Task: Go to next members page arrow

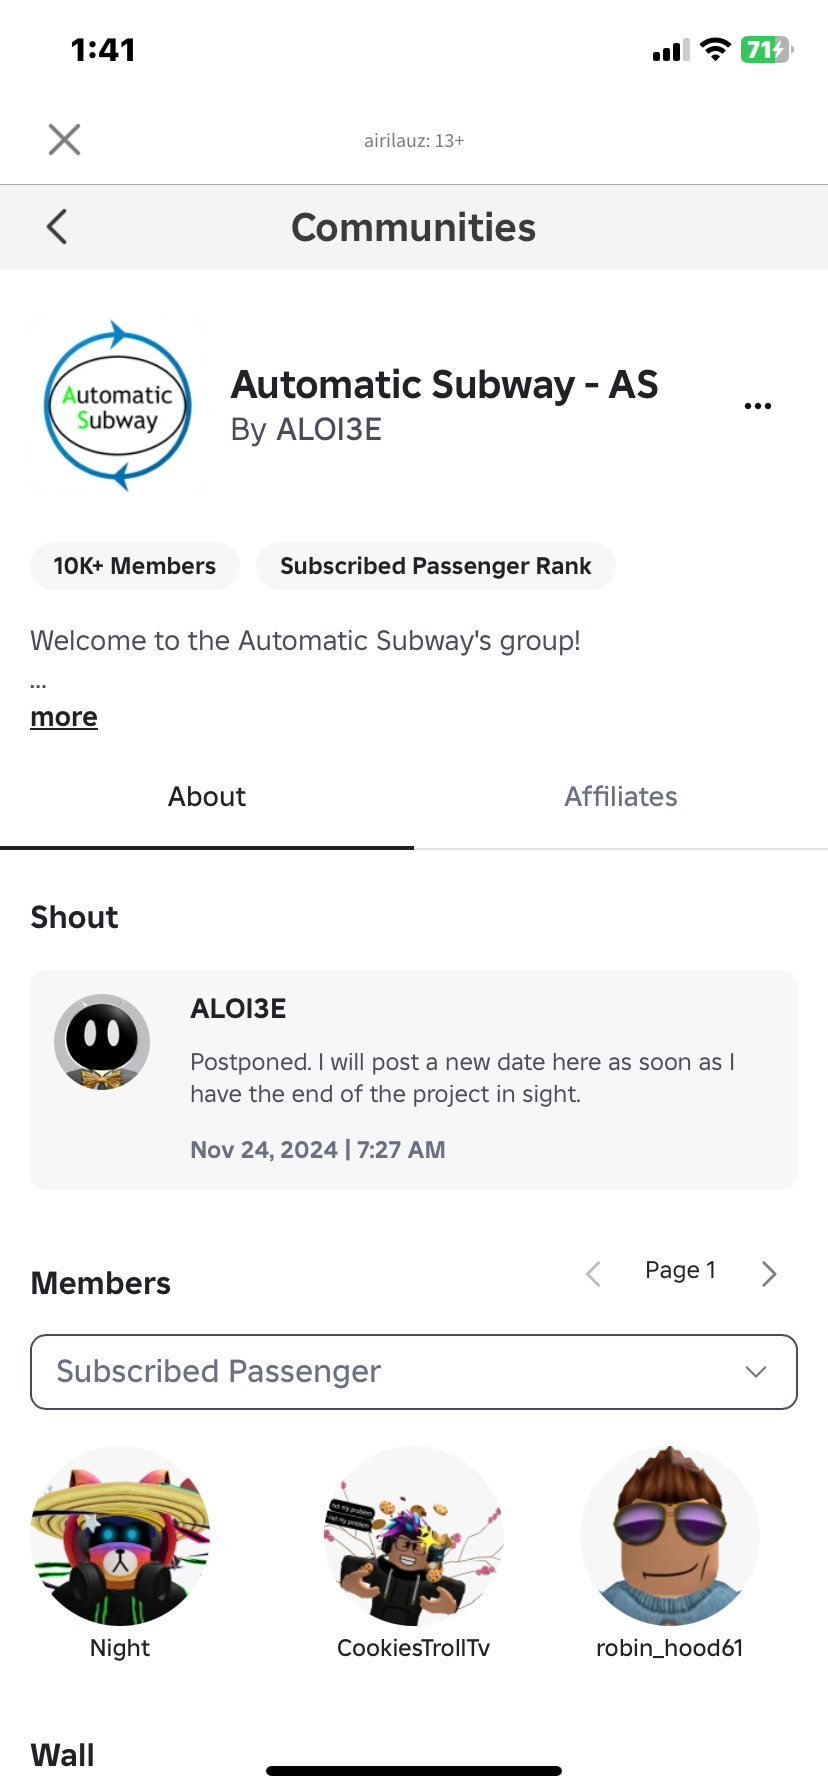Action: coord(768,1273)
